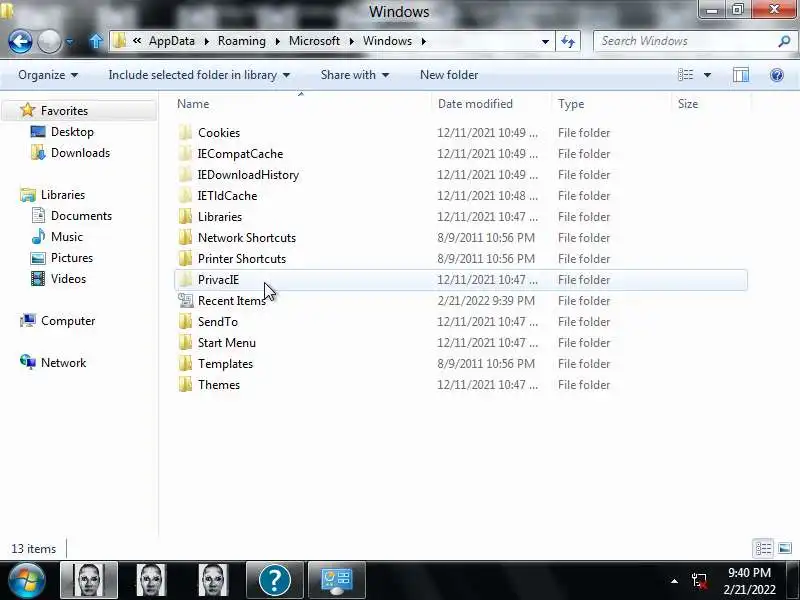800x600 pixels.
Task: Switch to details view in status bar
Action: point(763,548)
